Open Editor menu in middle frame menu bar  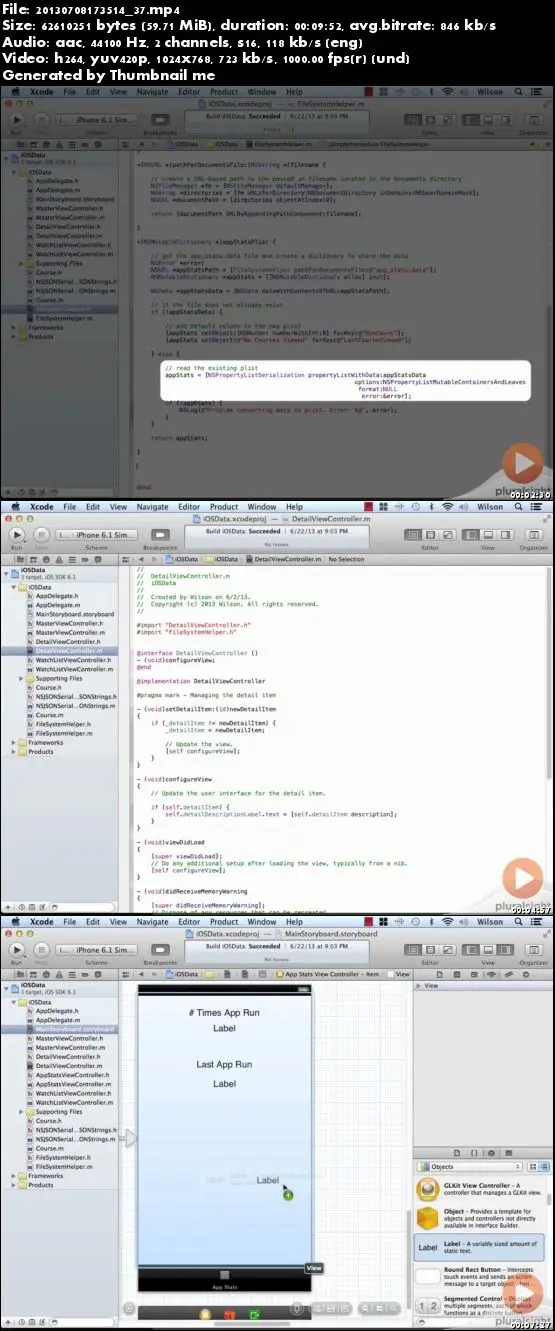189,507
